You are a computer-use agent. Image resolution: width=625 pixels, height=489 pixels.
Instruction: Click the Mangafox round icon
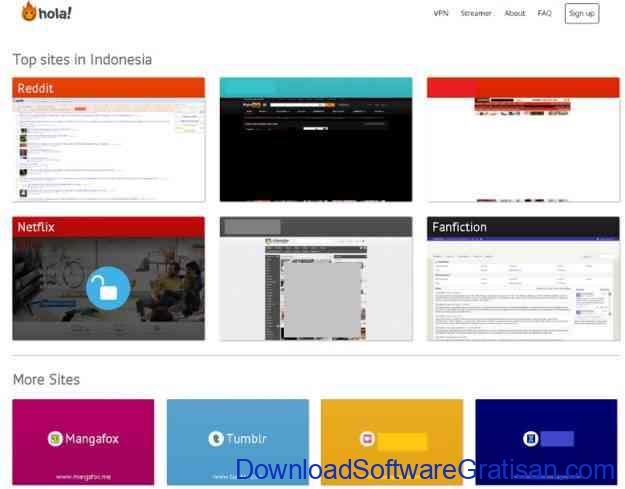(55, 439)
